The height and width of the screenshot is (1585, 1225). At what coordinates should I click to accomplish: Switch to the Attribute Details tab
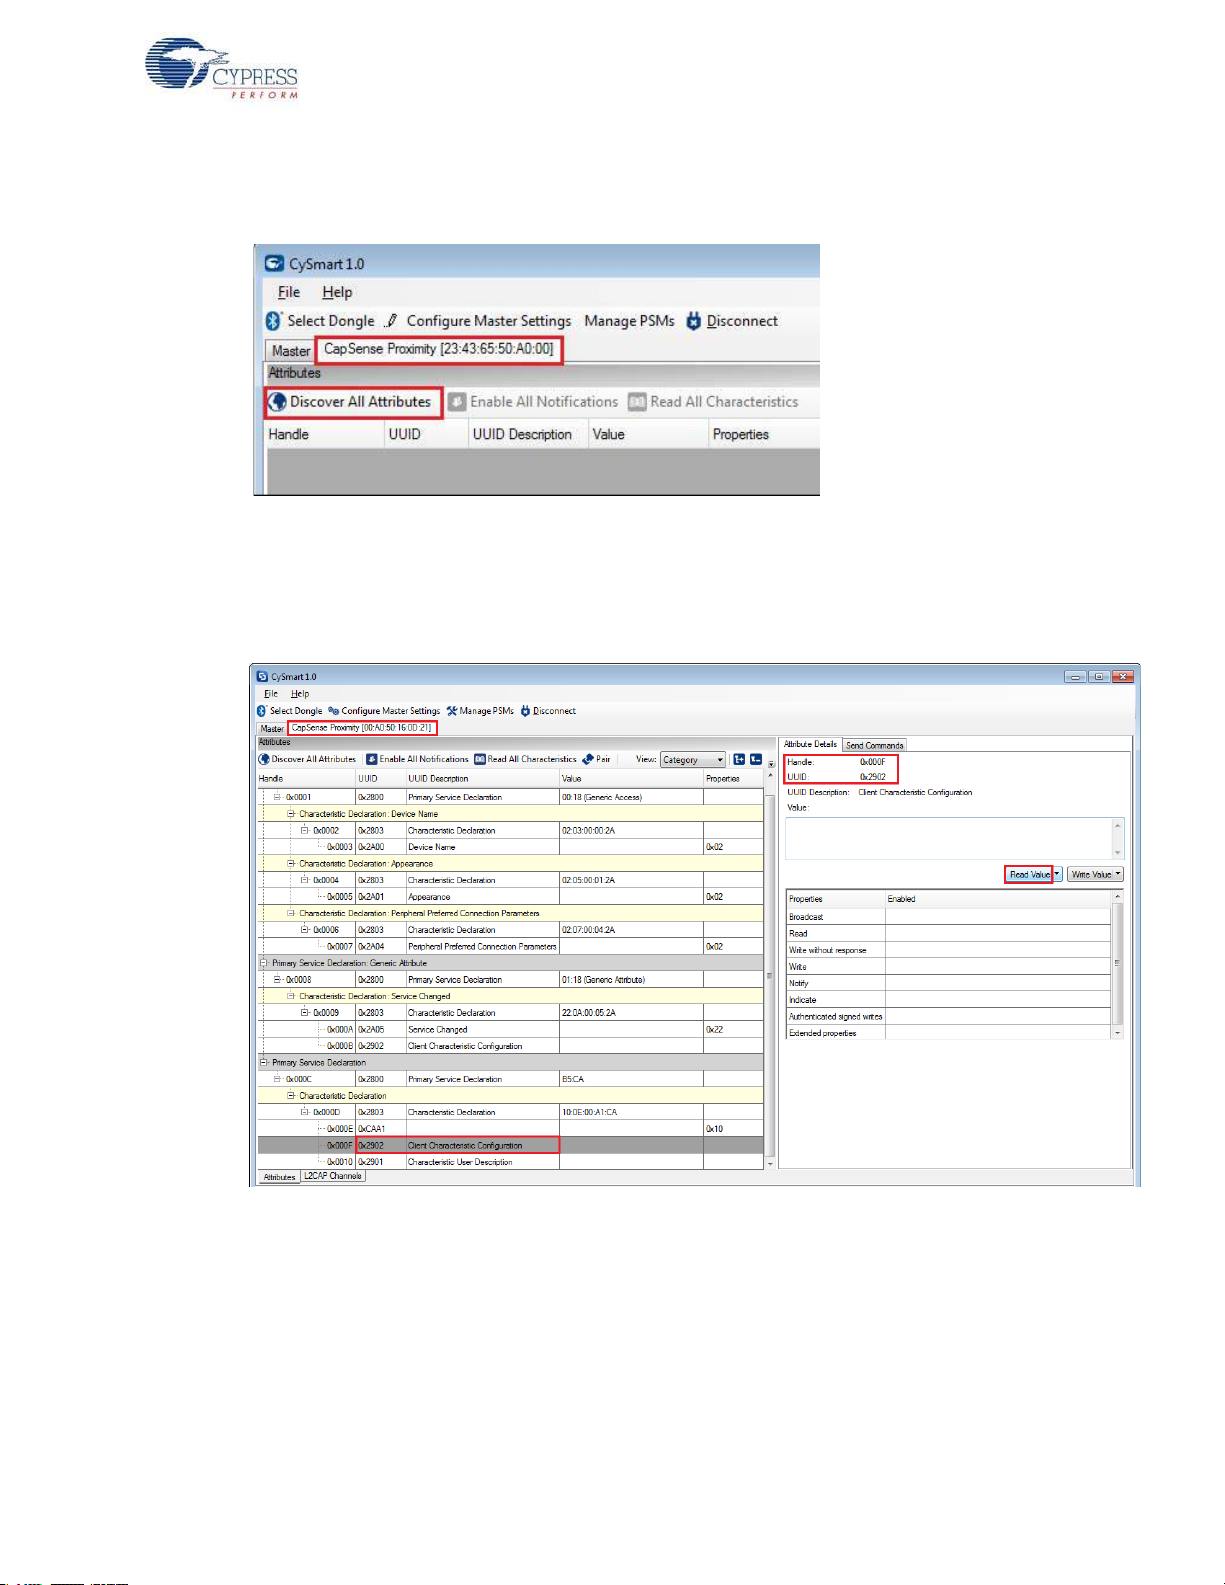coord(811,744)
